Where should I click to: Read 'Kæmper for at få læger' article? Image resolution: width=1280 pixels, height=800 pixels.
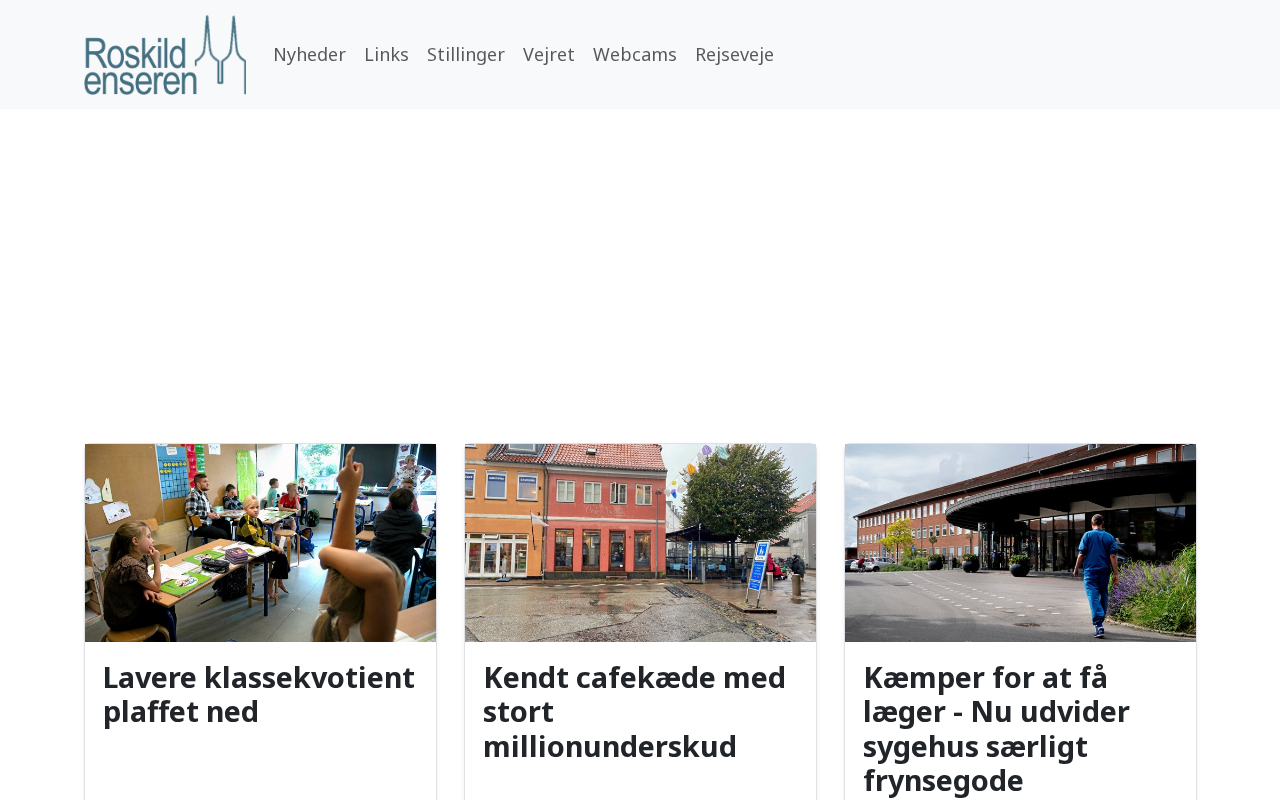click(x=996, y=729)
